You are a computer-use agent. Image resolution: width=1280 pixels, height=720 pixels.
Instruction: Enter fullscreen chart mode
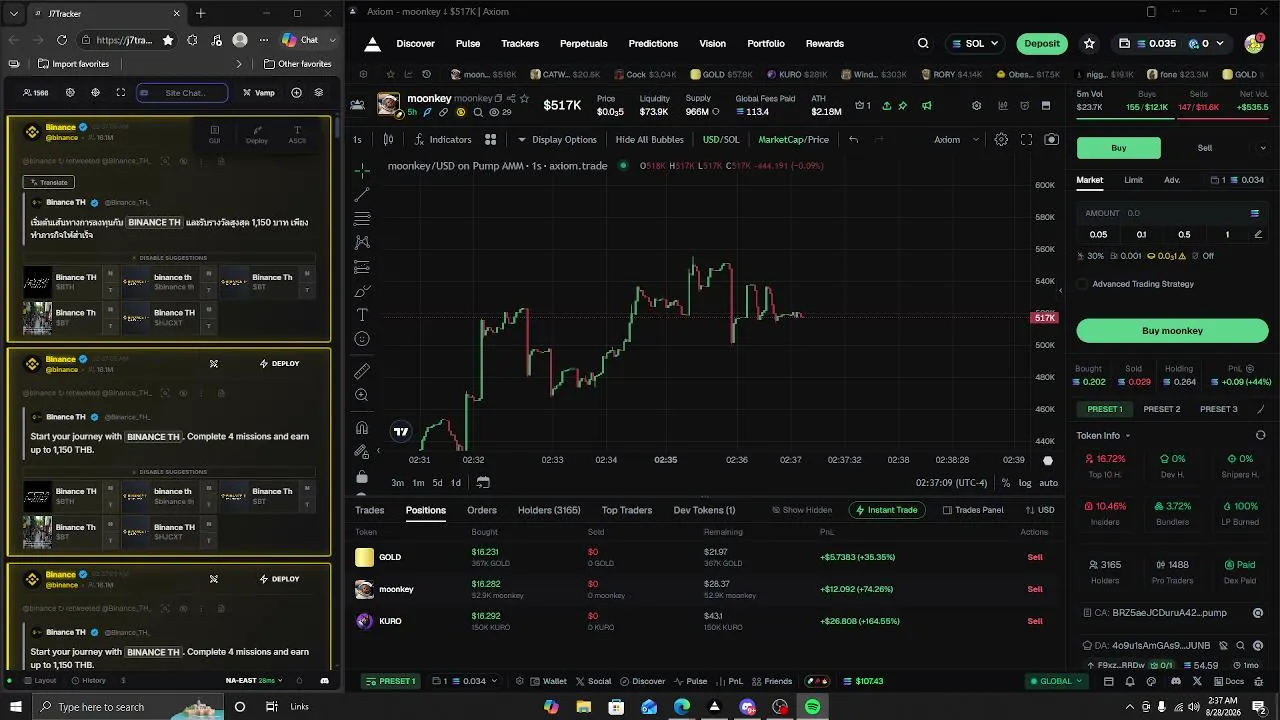pyautogui.click(x=1026, y=140)
